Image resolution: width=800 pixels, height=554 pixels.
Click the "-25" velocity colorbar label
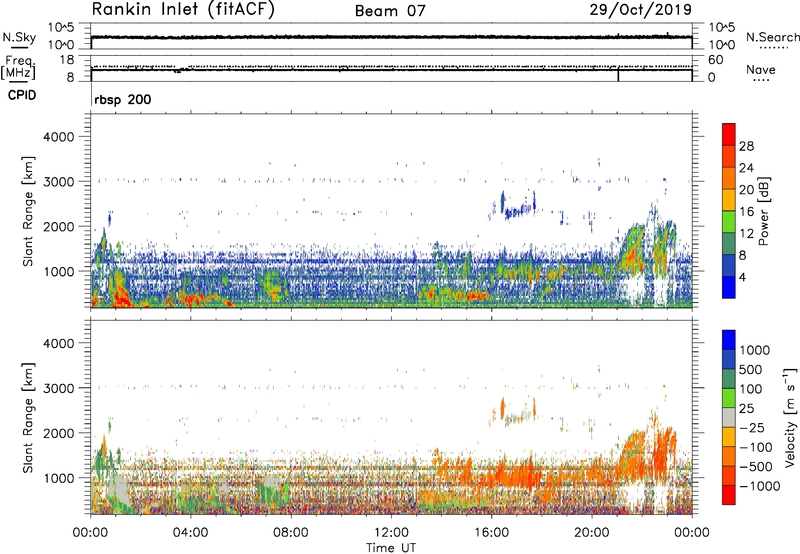click(x=751, y=427)
